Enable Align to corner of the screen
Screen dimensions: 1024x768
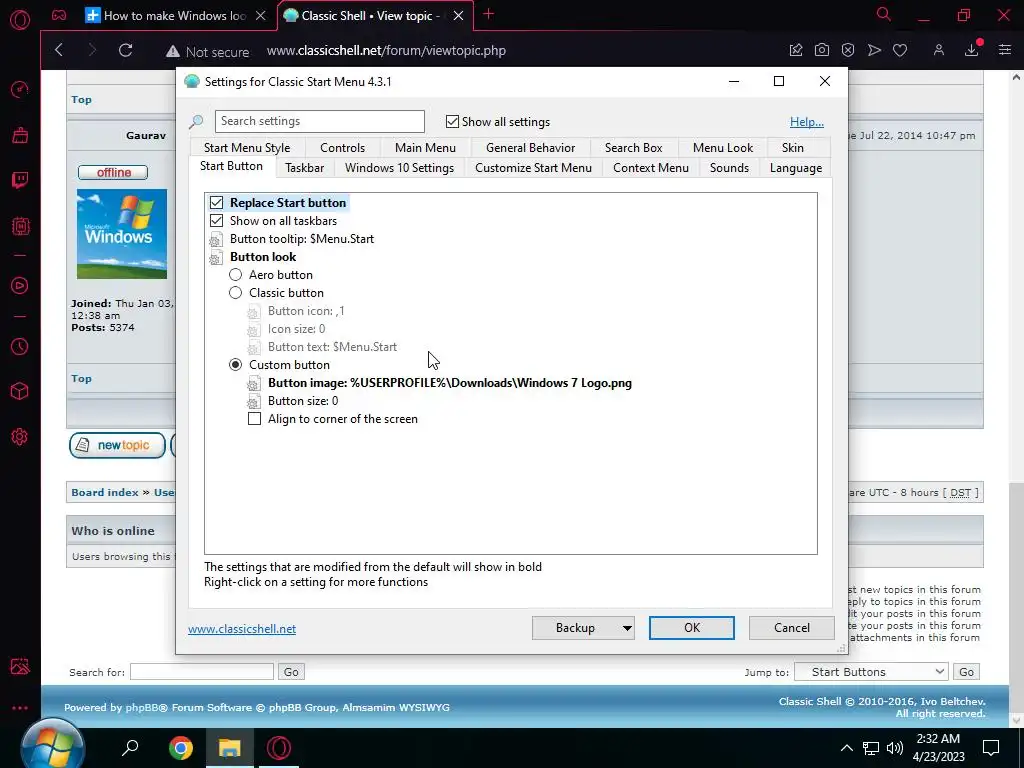(x=255, y=419)
